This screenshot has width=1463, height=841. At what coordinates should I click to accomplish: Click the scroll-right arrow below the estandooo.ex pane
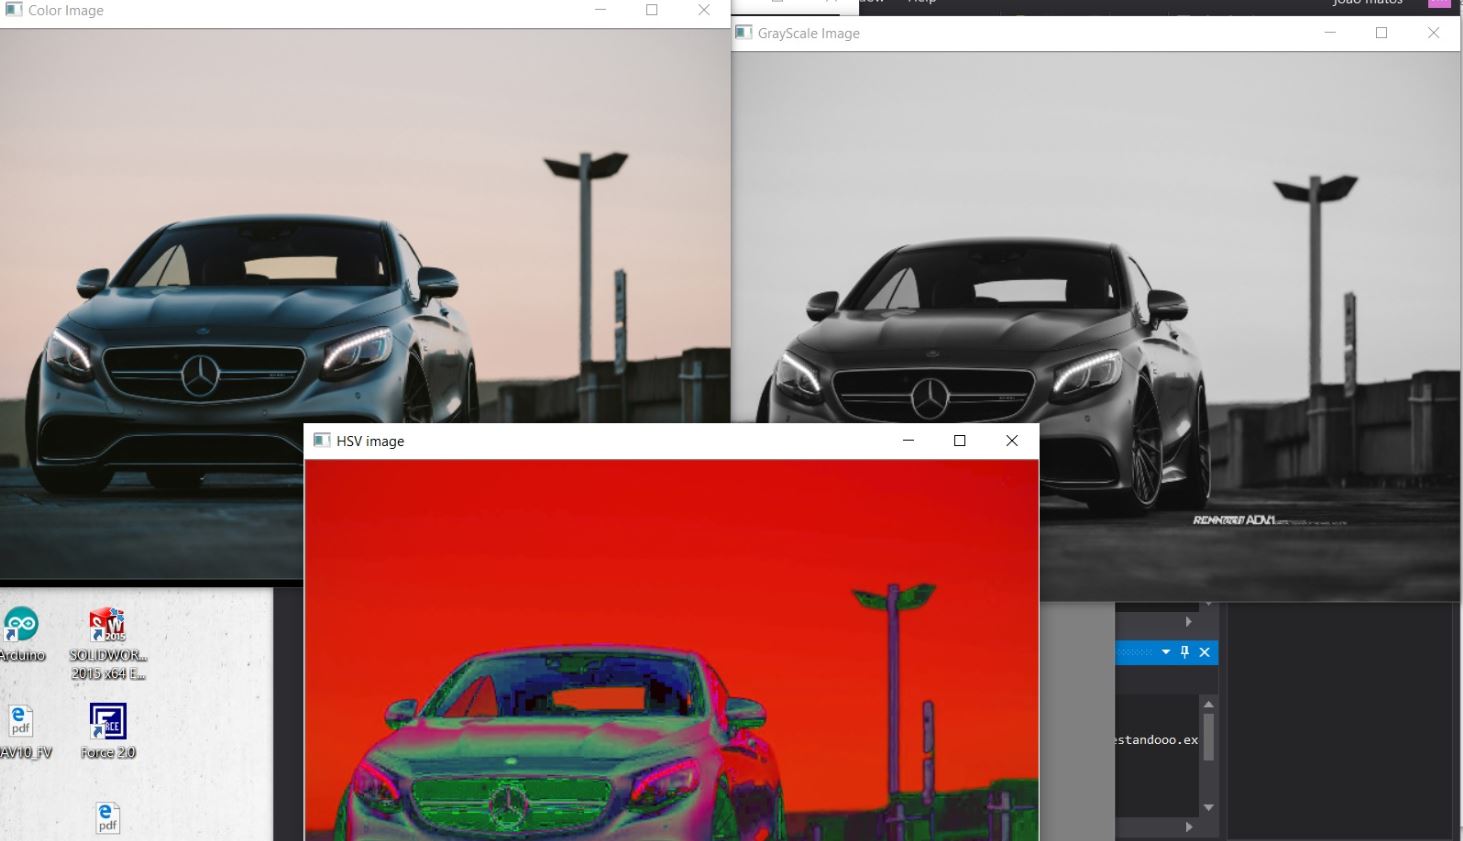click(x=1189, y=827)
